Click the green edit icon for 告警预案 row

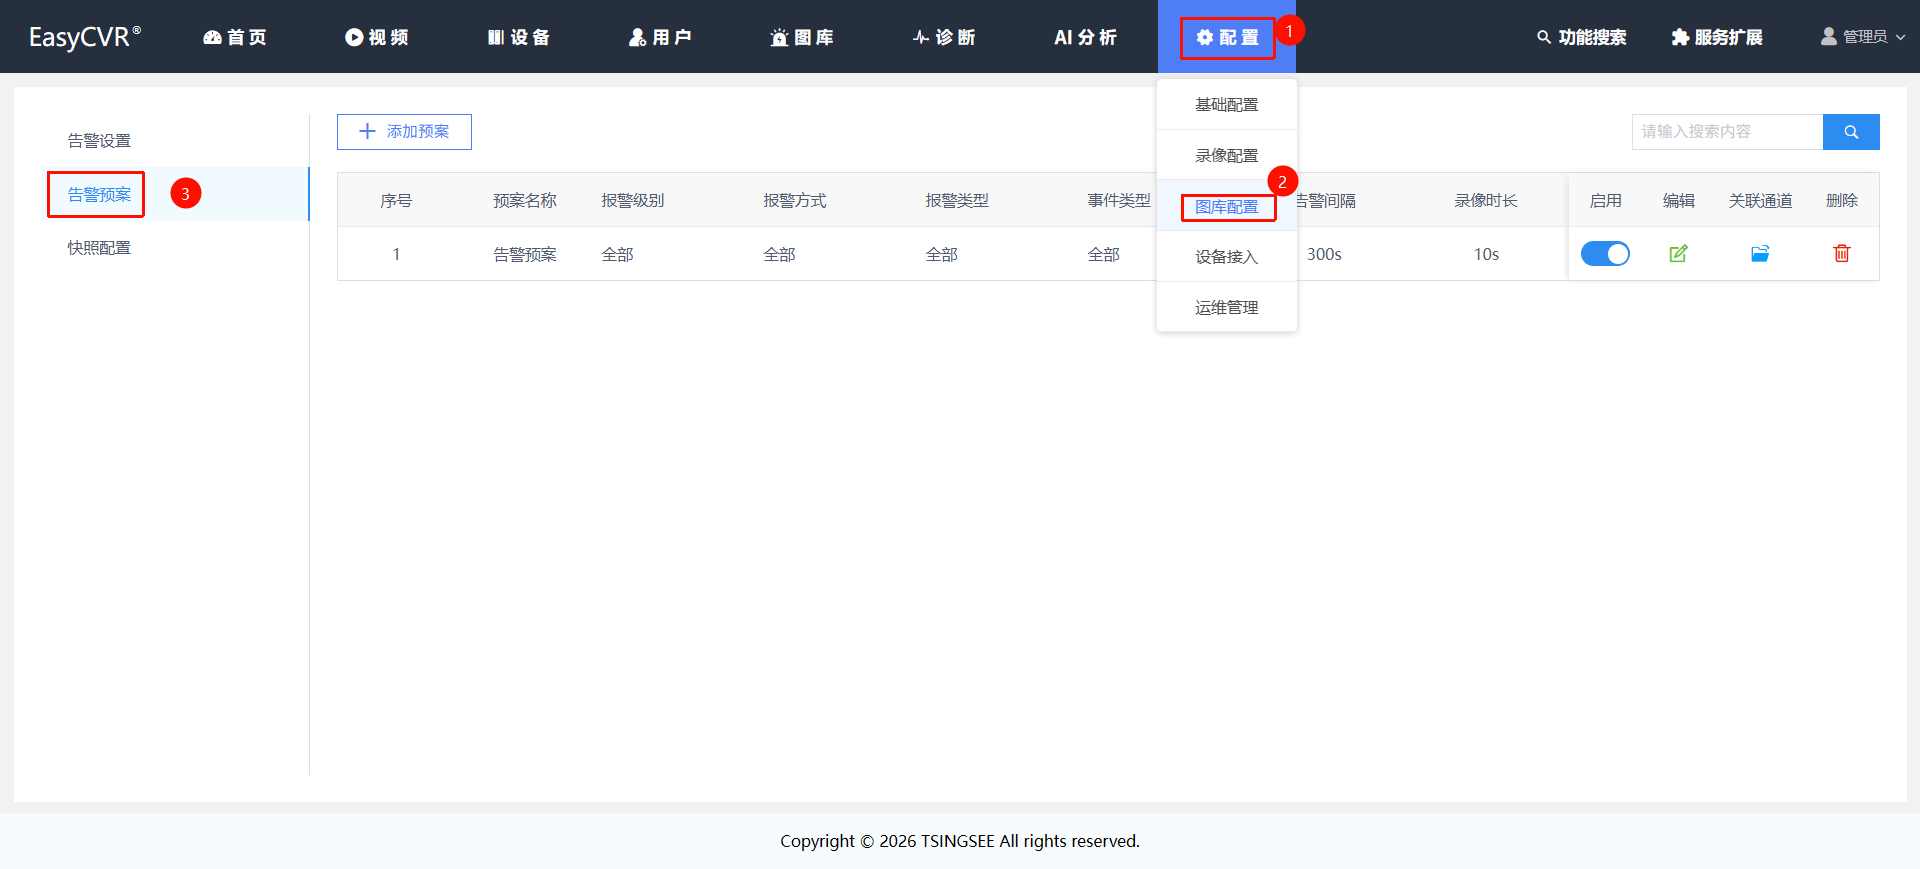[x=1678, y=254]
